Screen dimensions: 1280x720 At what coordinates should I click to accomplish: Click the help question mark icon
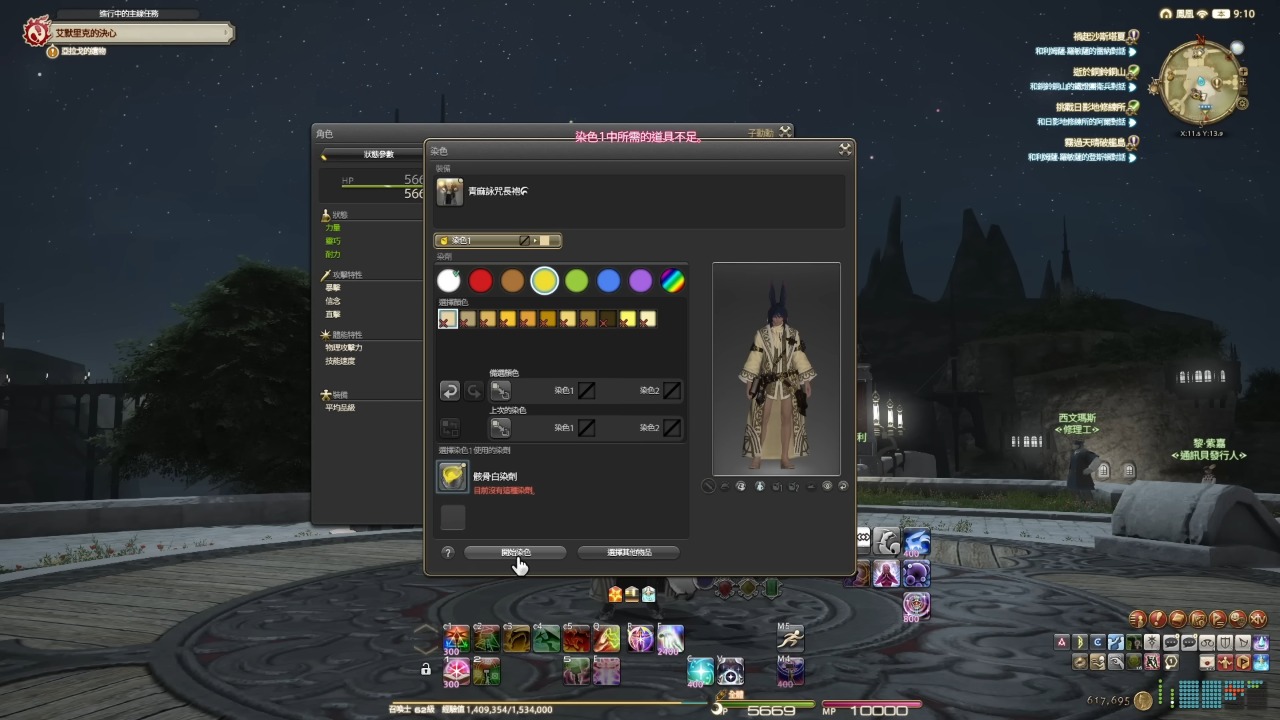(x=448, y=552)
